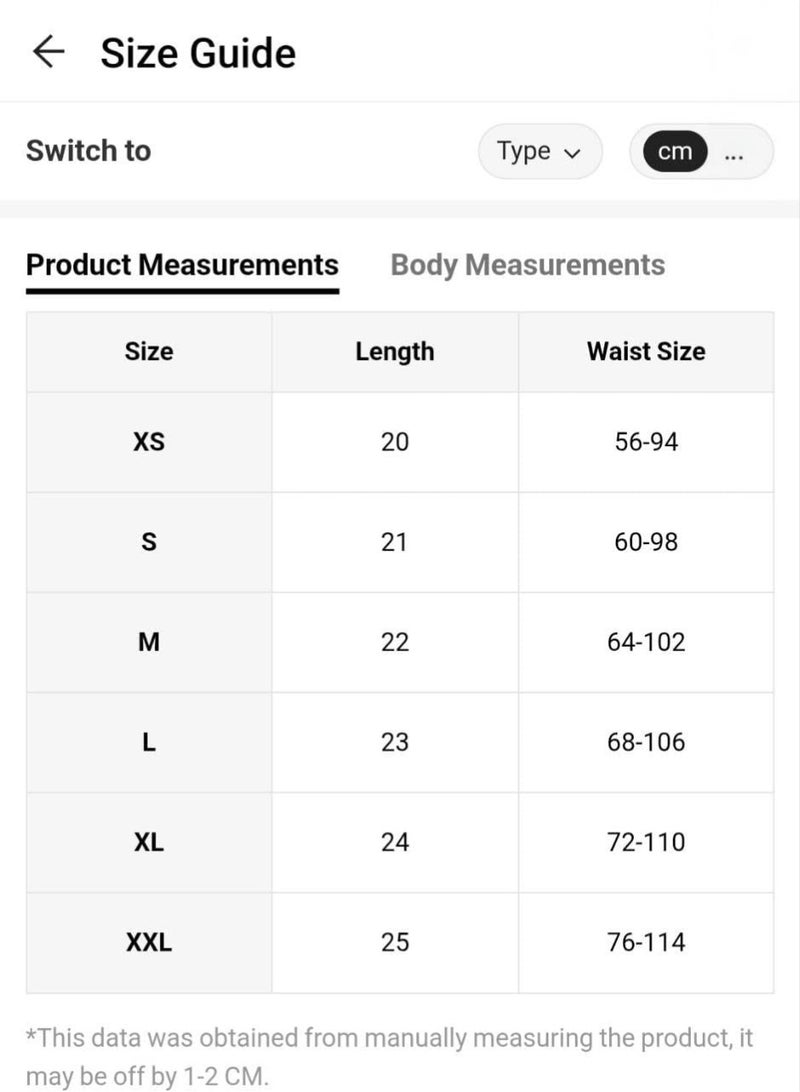800x1092 pixels.
Task: Select the XS size row
Action: [148, 441]
